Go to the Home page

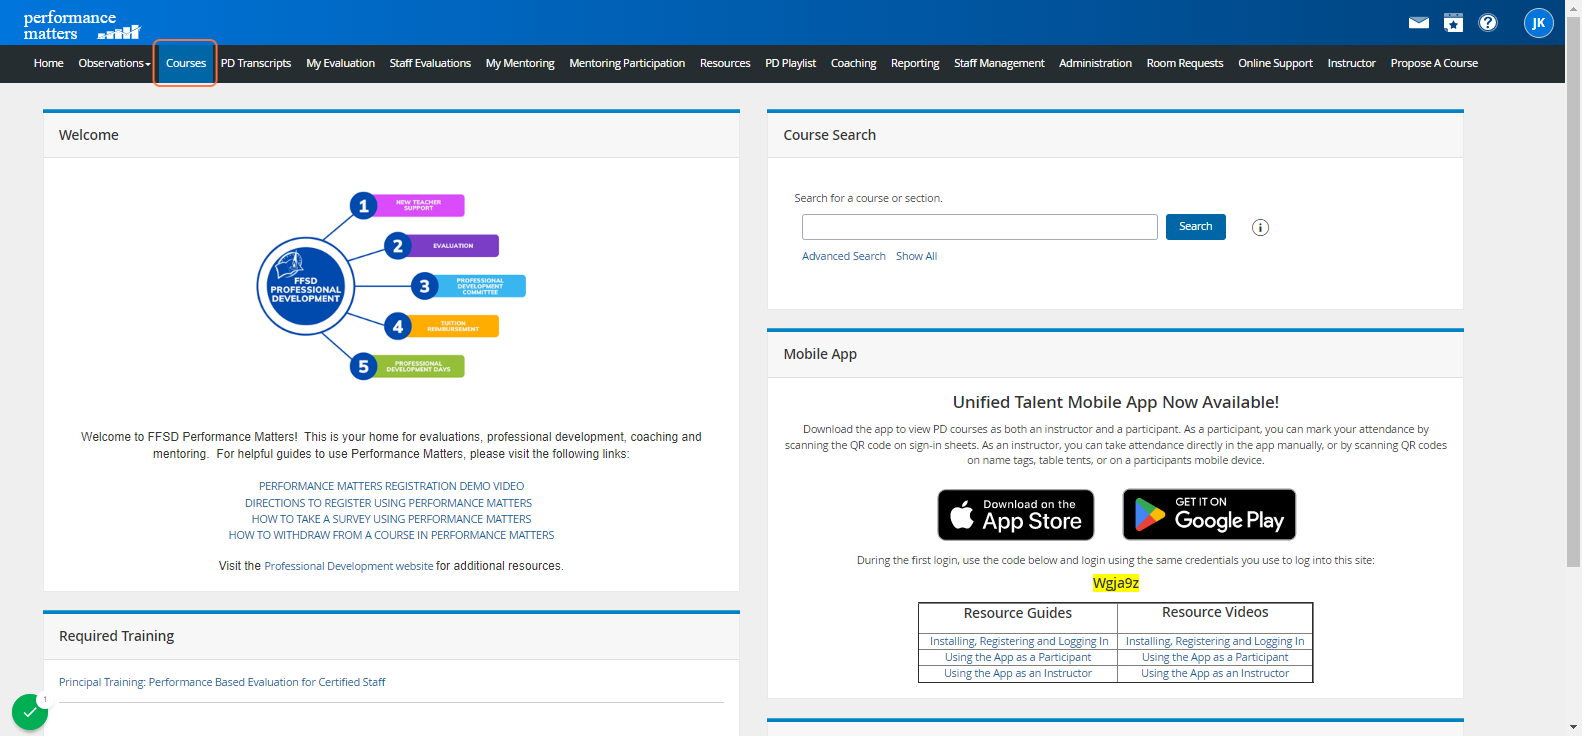(x=48, y=63)
